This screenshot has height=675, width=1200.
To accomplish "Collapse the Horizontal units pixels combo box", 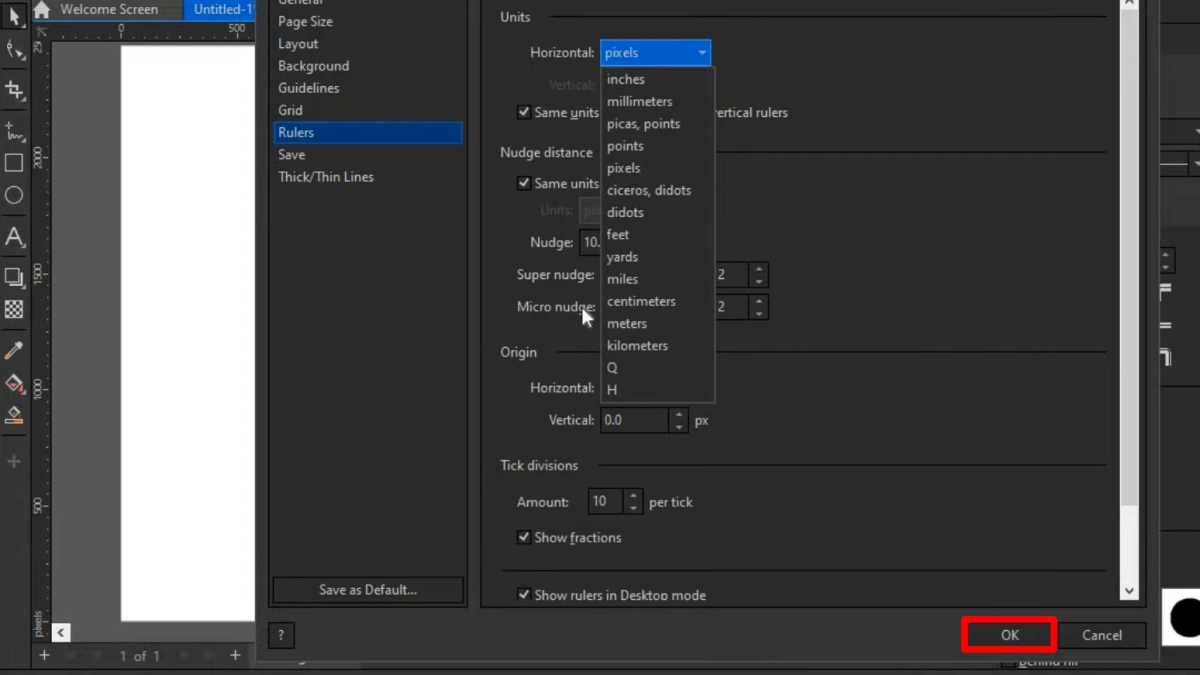I will [655, 53].
